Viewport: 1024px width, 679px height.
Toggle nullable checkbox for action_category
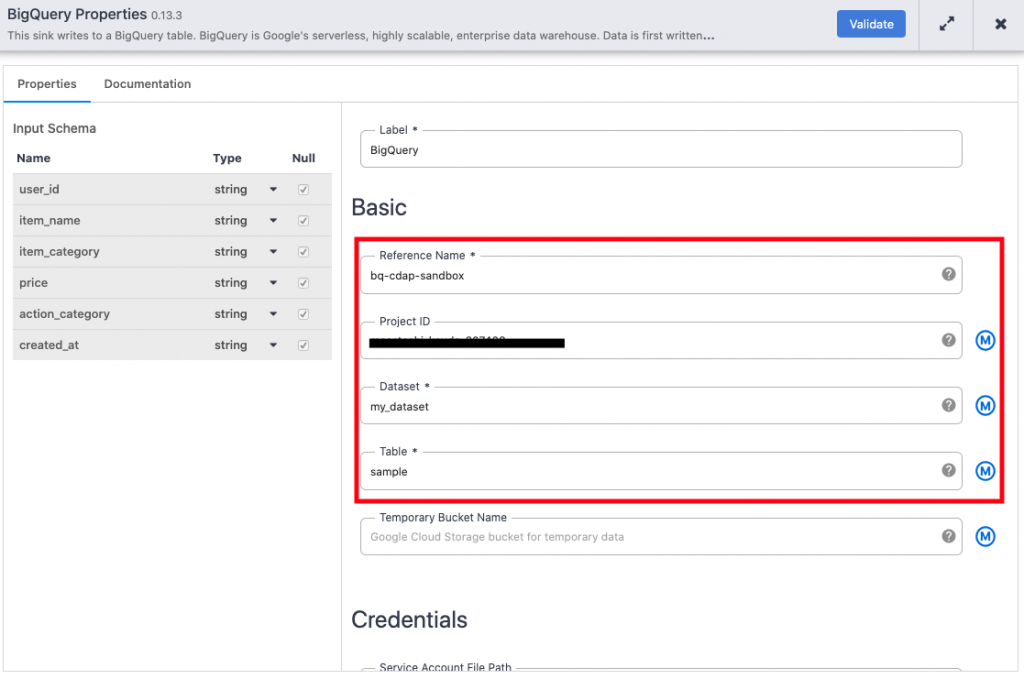pos(303,314)
